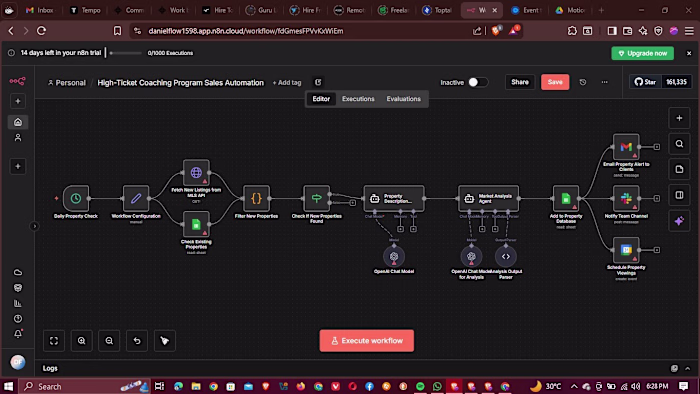Expand the Logs panel chevron

[x=688, y=368]
